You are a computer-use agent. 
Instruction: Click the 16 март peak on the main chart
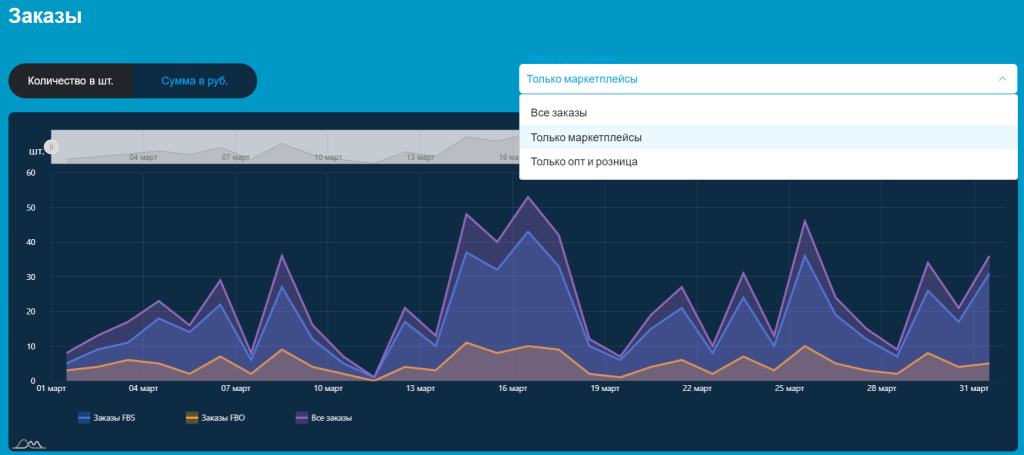pos(528,197)
